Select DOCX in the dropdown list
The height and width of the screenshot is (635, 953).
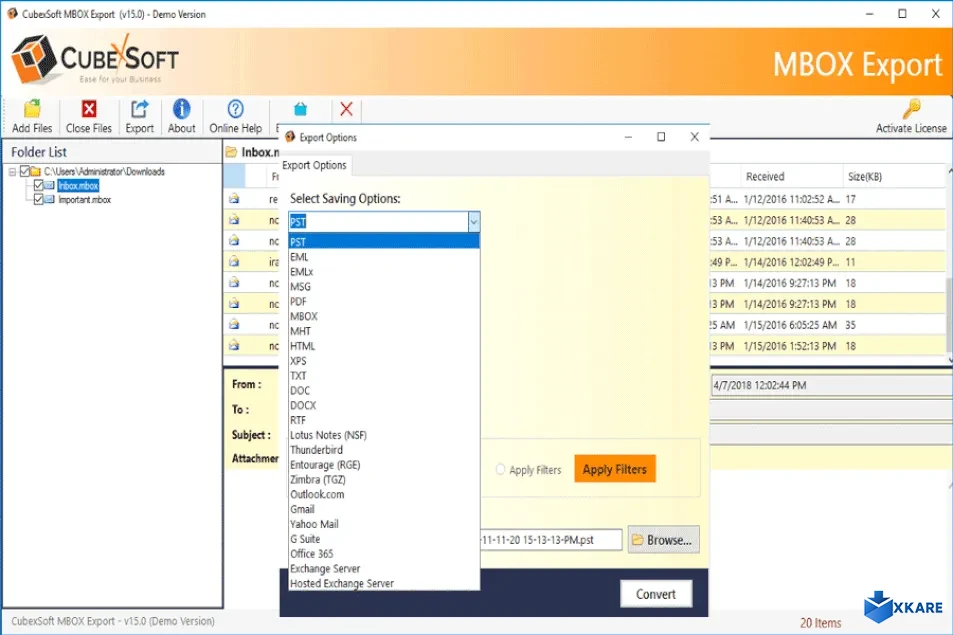384,405
